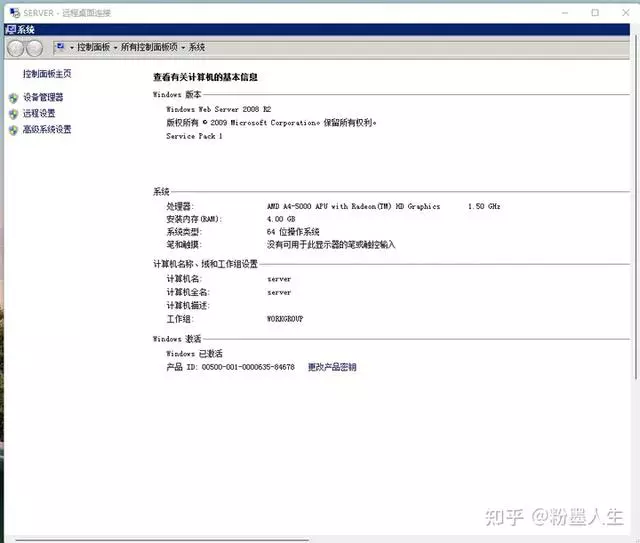Click the 计算机描述 label

[188, 306]
